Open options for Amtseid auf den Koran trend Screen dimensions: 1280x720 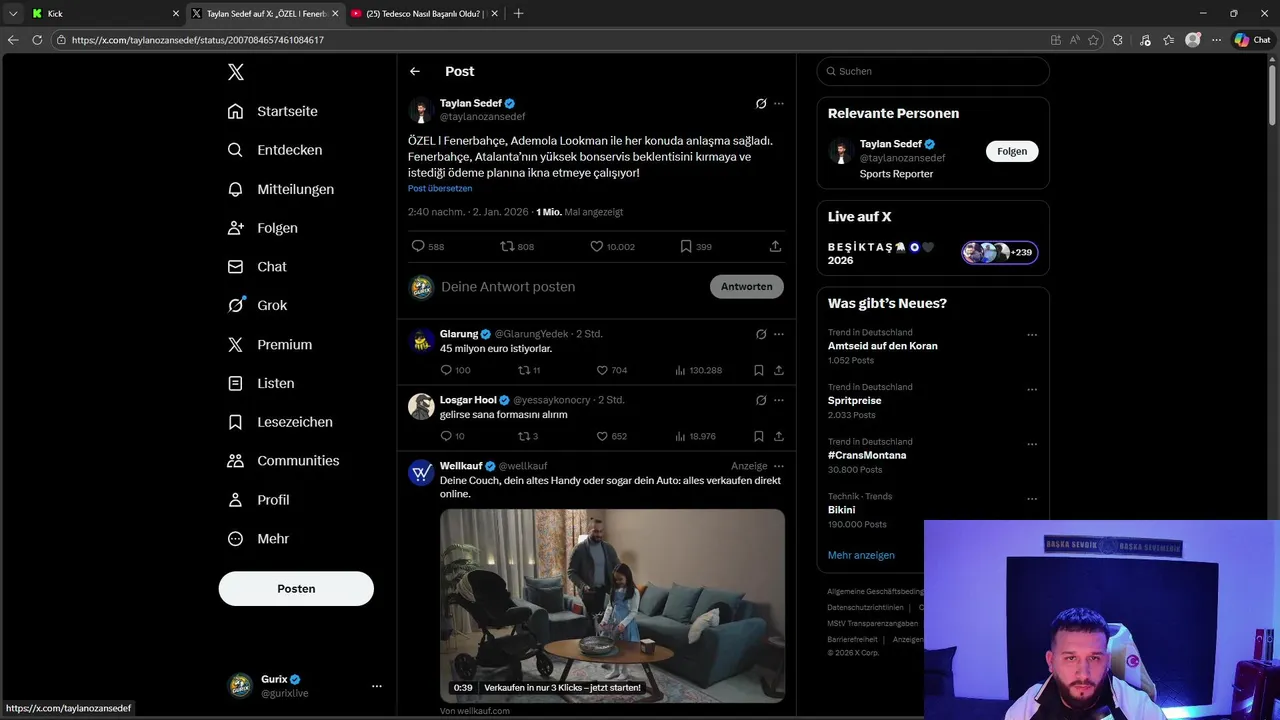[x=1032, y=335]
